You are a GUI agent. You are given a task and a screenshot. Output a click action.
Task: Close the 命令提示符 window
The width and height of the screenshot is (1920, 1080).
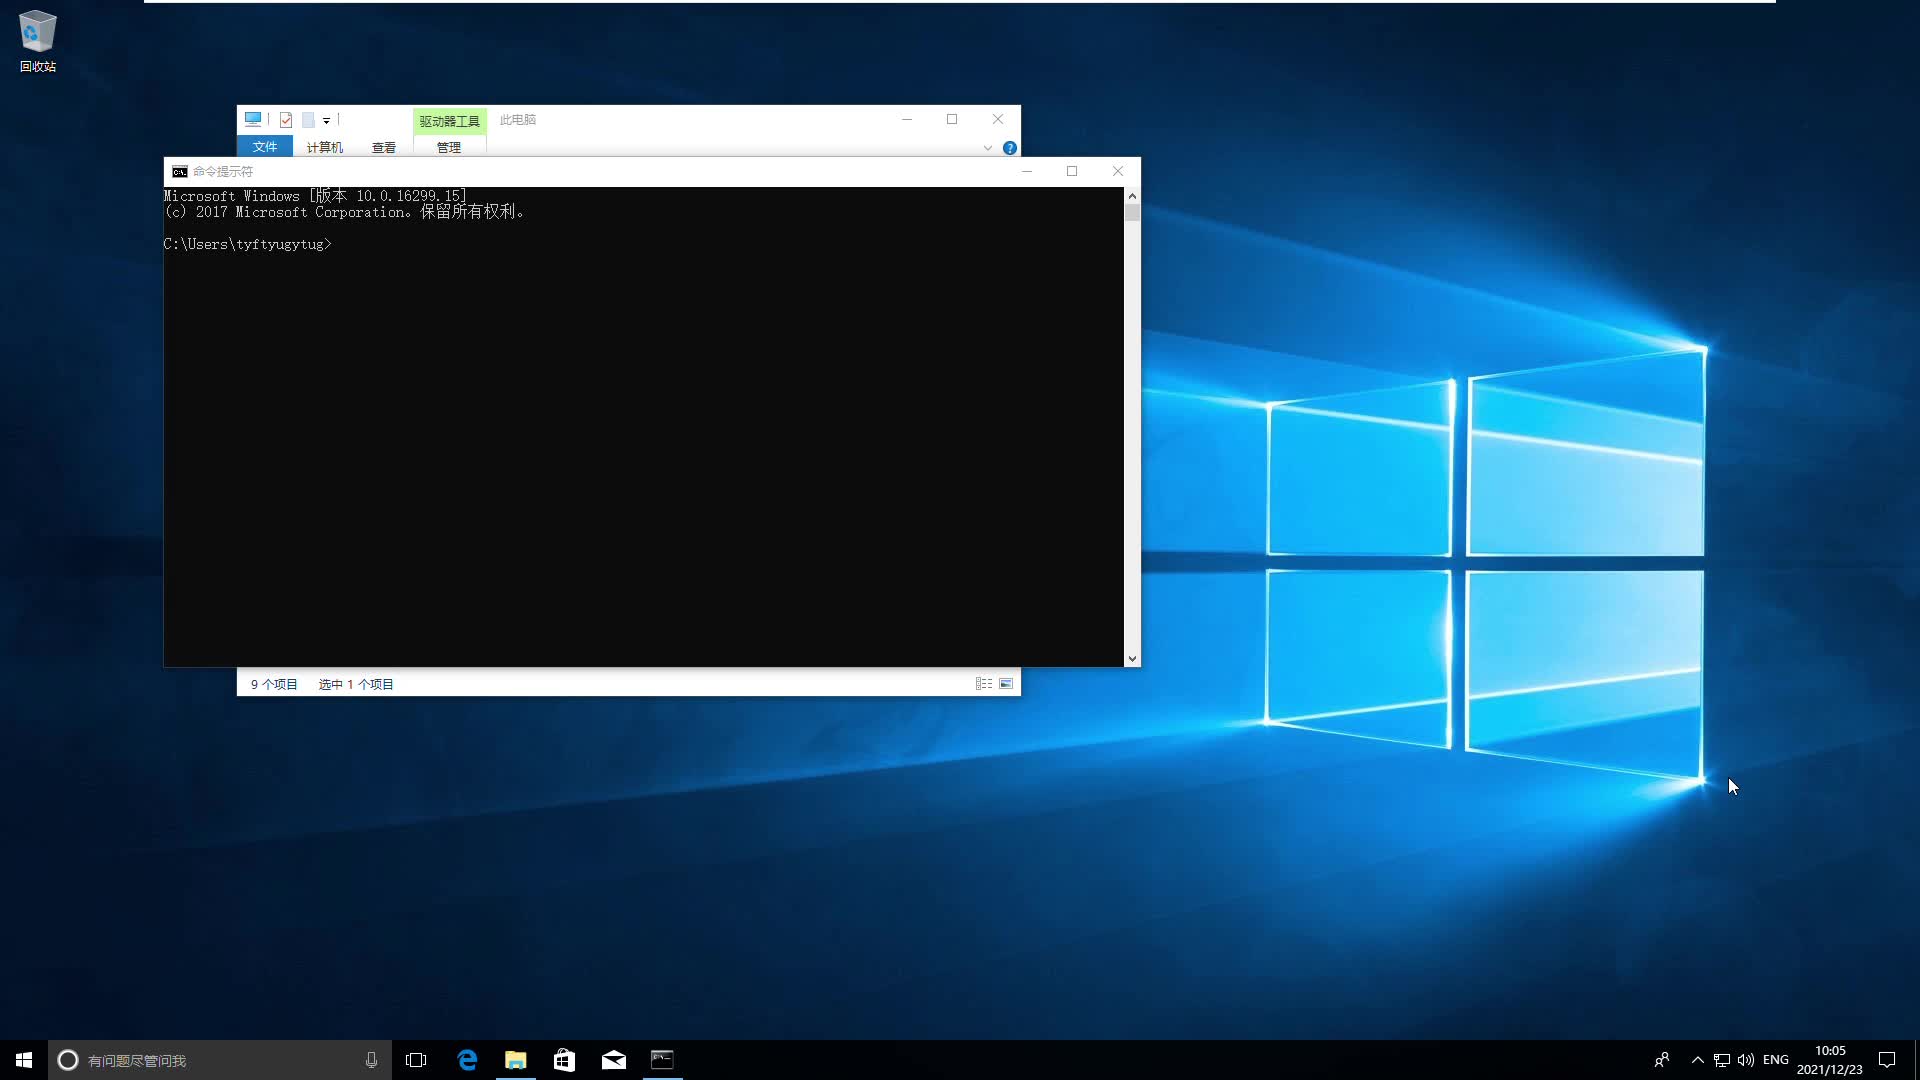tap(1118, 171)
